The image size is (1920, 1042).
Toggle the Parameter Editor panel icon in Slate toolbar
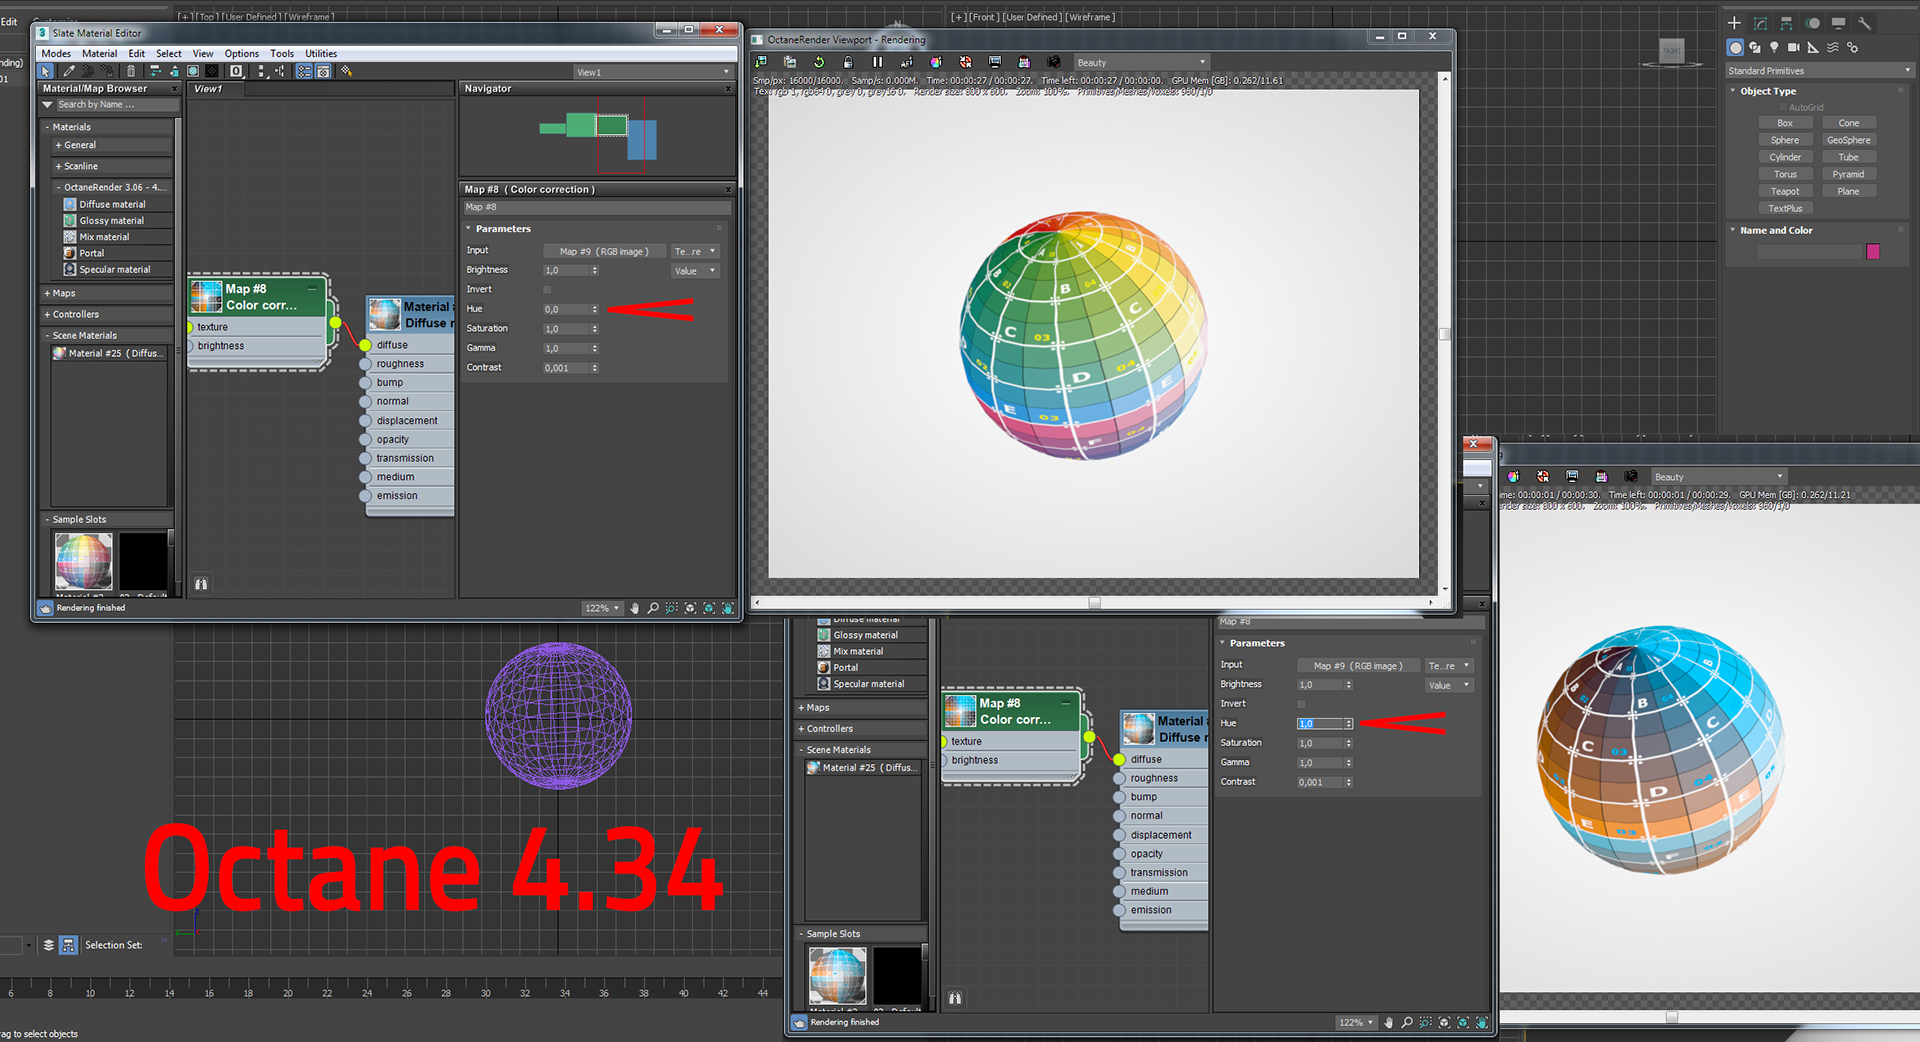click(x=323, y=71)
